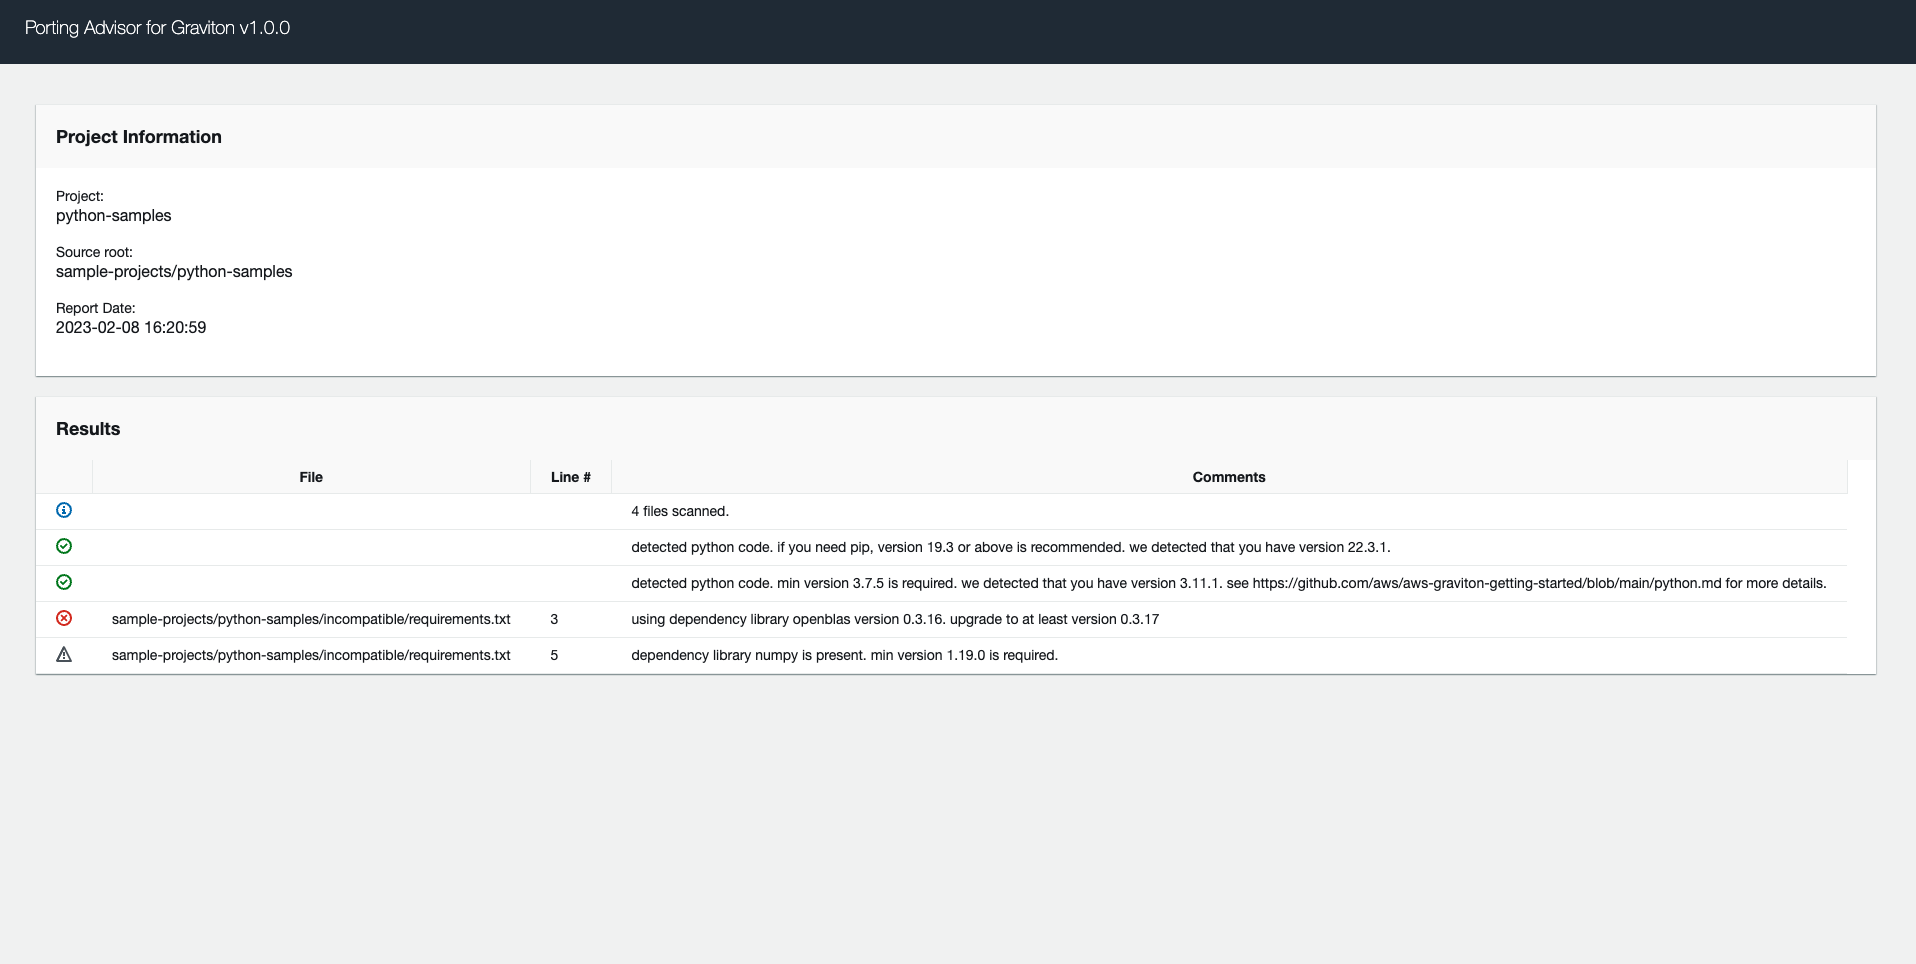The height and width of the screenshot is (964, 1916).
Task: Click the Line # column header
Action: 570,477
